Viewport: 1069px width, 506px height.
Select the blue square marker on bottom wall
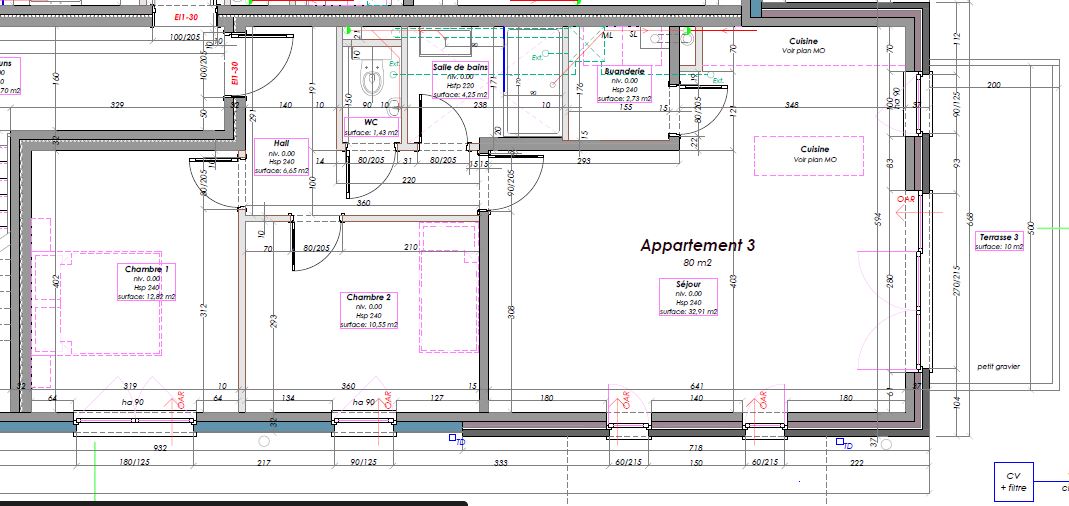pyautogui.click(x=453, y=438)
